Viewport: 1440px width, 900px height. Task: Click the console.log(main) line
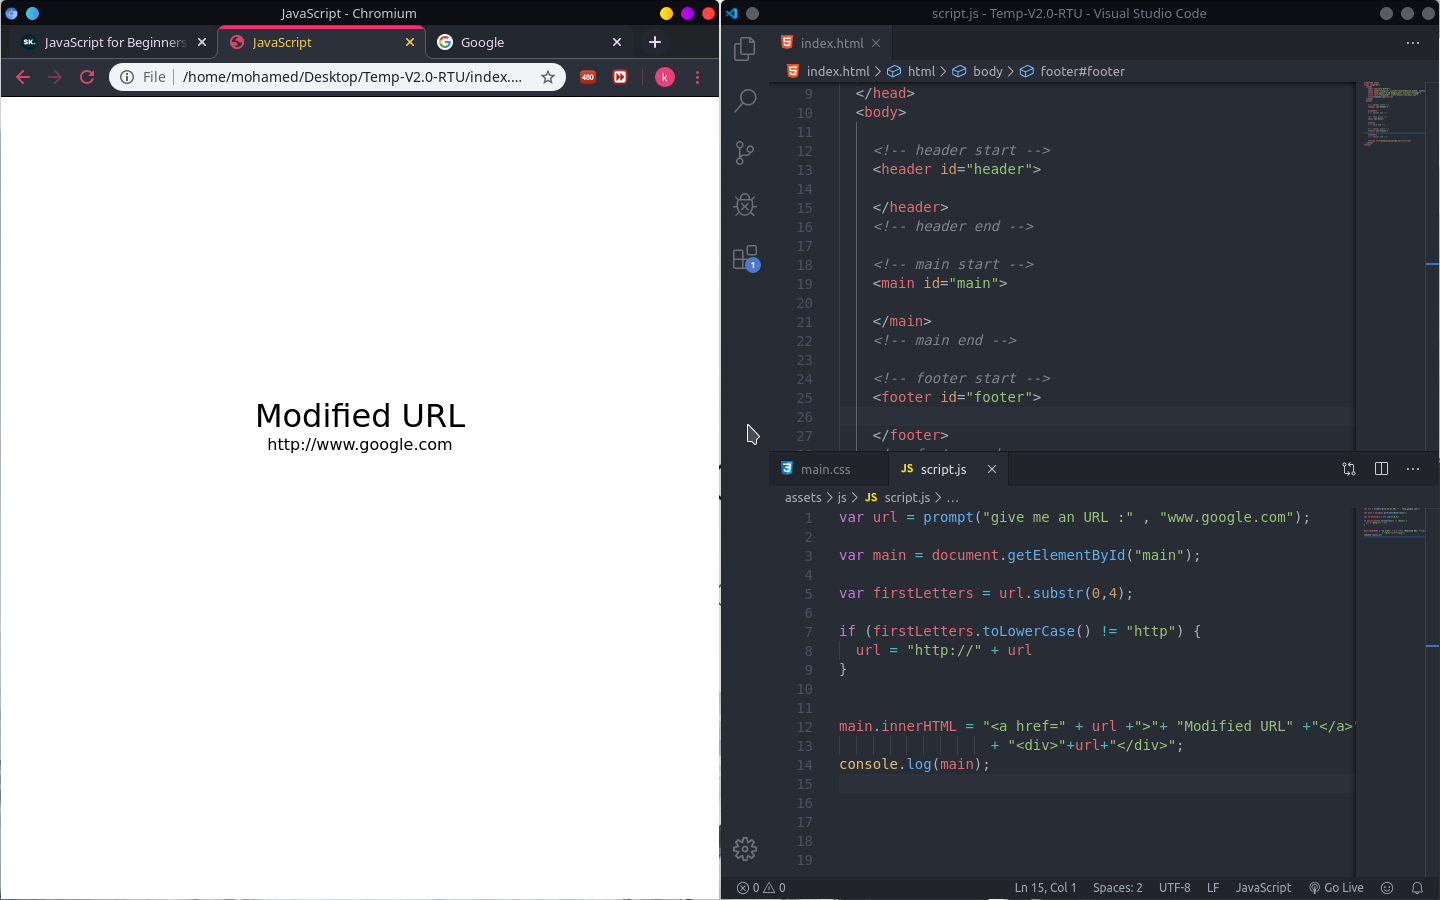pos(914,764)
